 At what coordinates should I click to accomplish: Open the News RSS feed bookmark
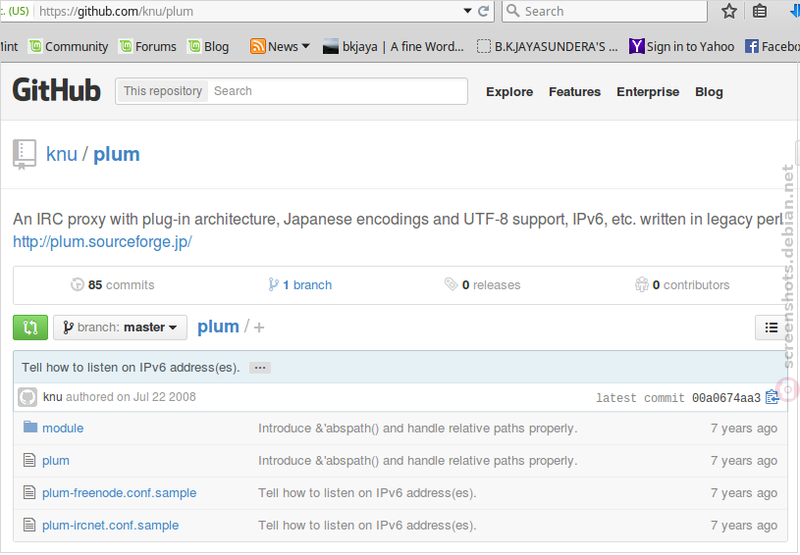click(279, 46)
